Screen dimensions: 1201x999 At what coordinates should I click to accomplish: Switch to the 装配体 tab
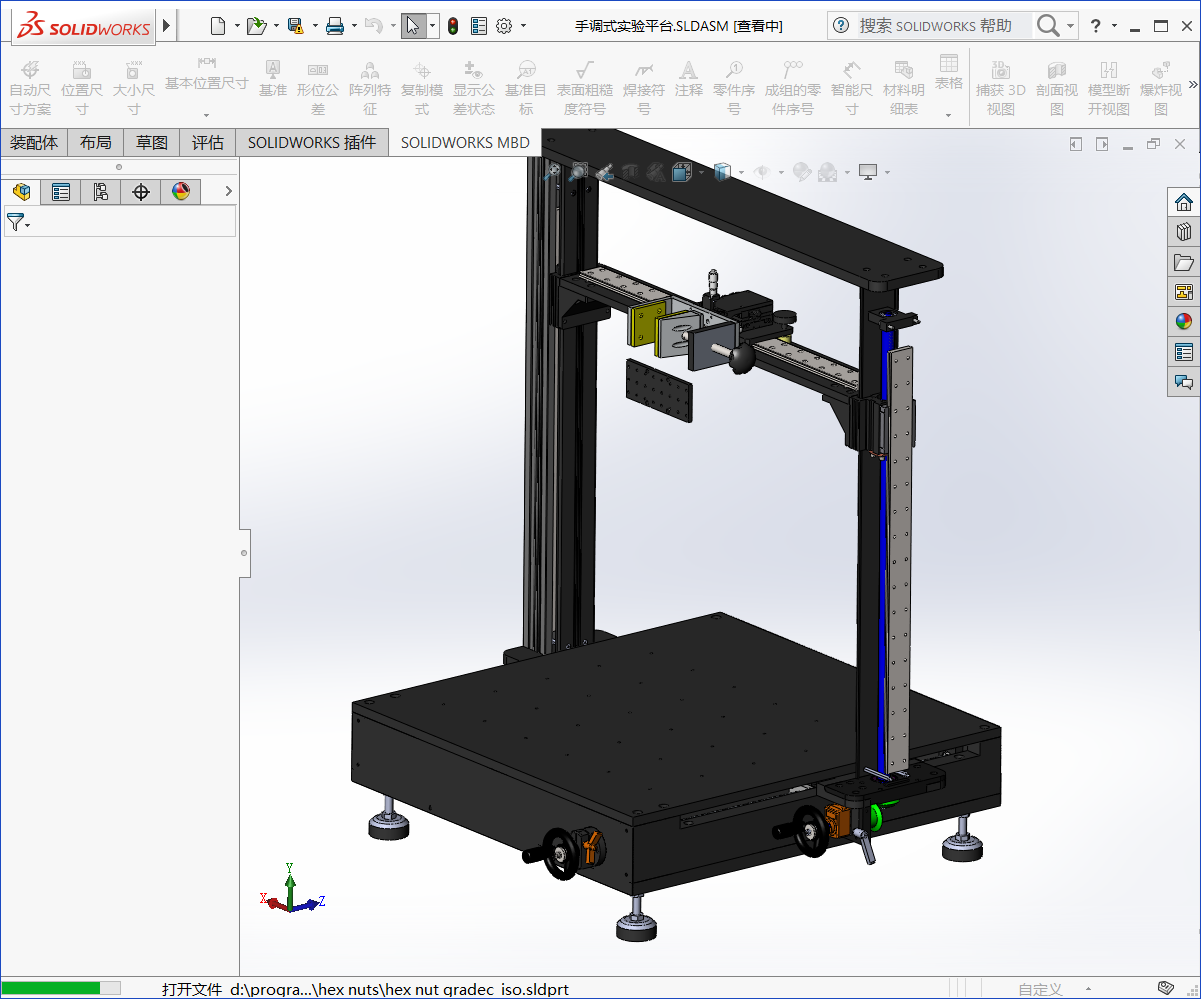34,143
